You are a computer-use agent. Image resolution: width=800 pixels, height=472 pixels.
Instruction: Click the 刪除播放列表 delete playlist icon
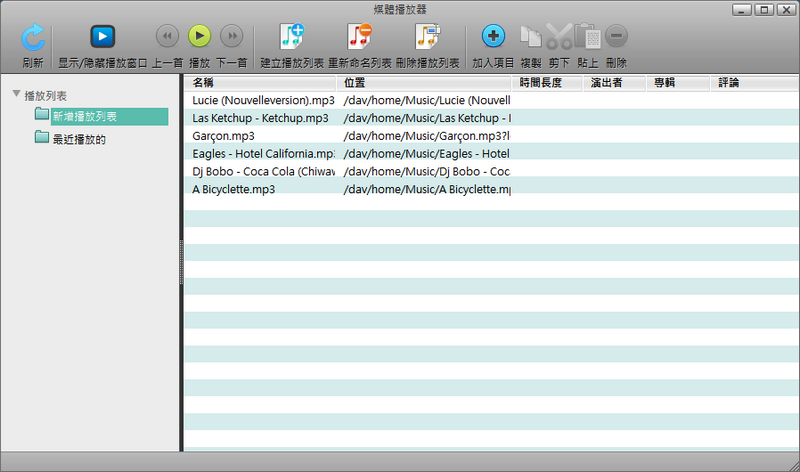pyautogui.click(x=427, y=37)
